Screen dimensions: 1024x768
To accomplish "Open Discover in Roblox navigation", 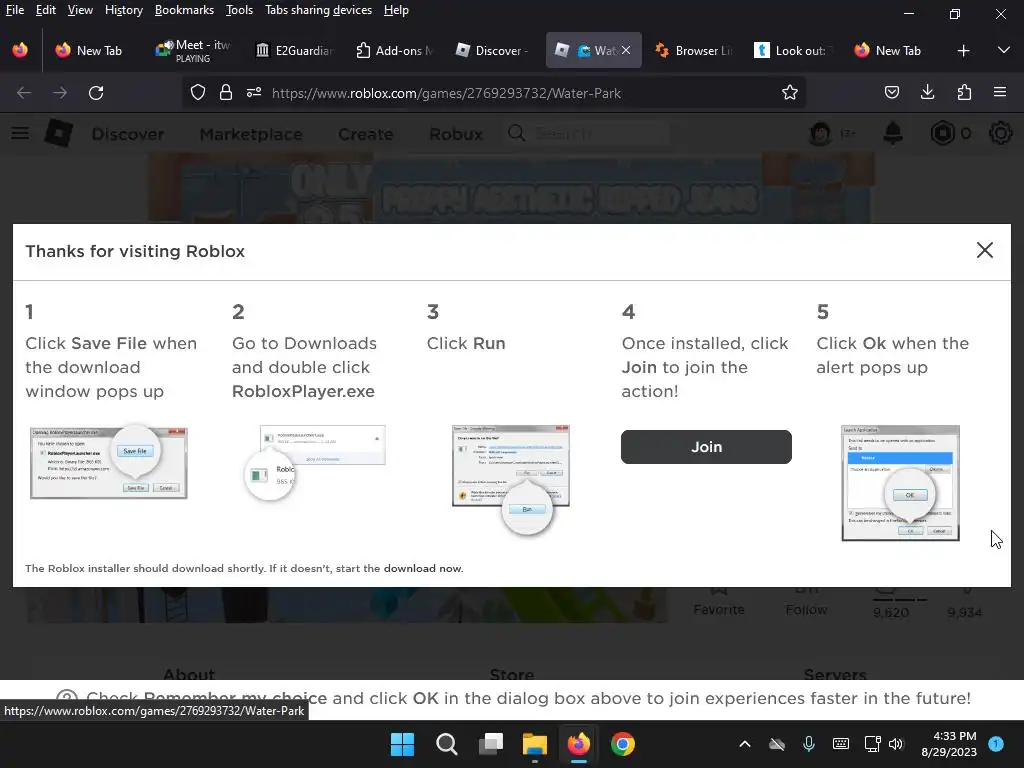I will click(128, 134).
